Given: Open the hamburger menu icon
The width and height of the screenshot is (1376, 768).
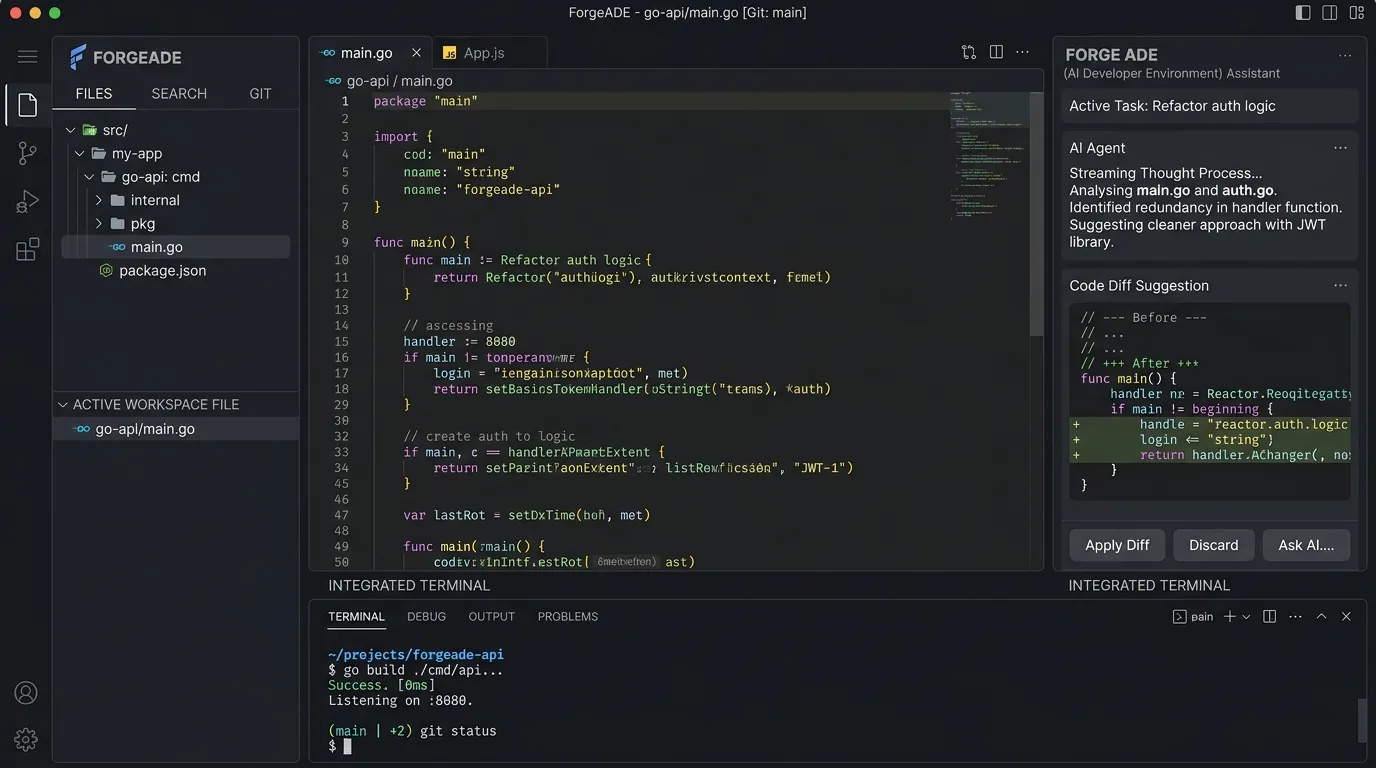Looking at the screenshot, I should coord(27,57).
